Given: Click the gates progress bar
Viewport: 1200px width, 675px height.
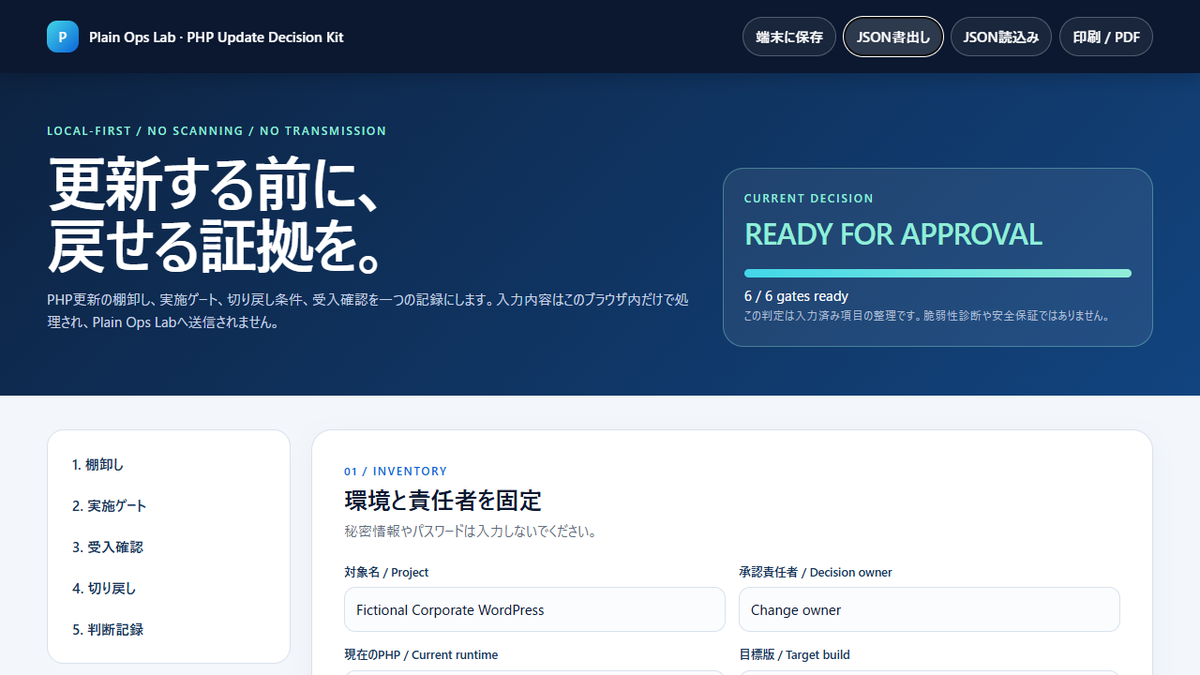Looking at the screenshot, I should (937, 273).
